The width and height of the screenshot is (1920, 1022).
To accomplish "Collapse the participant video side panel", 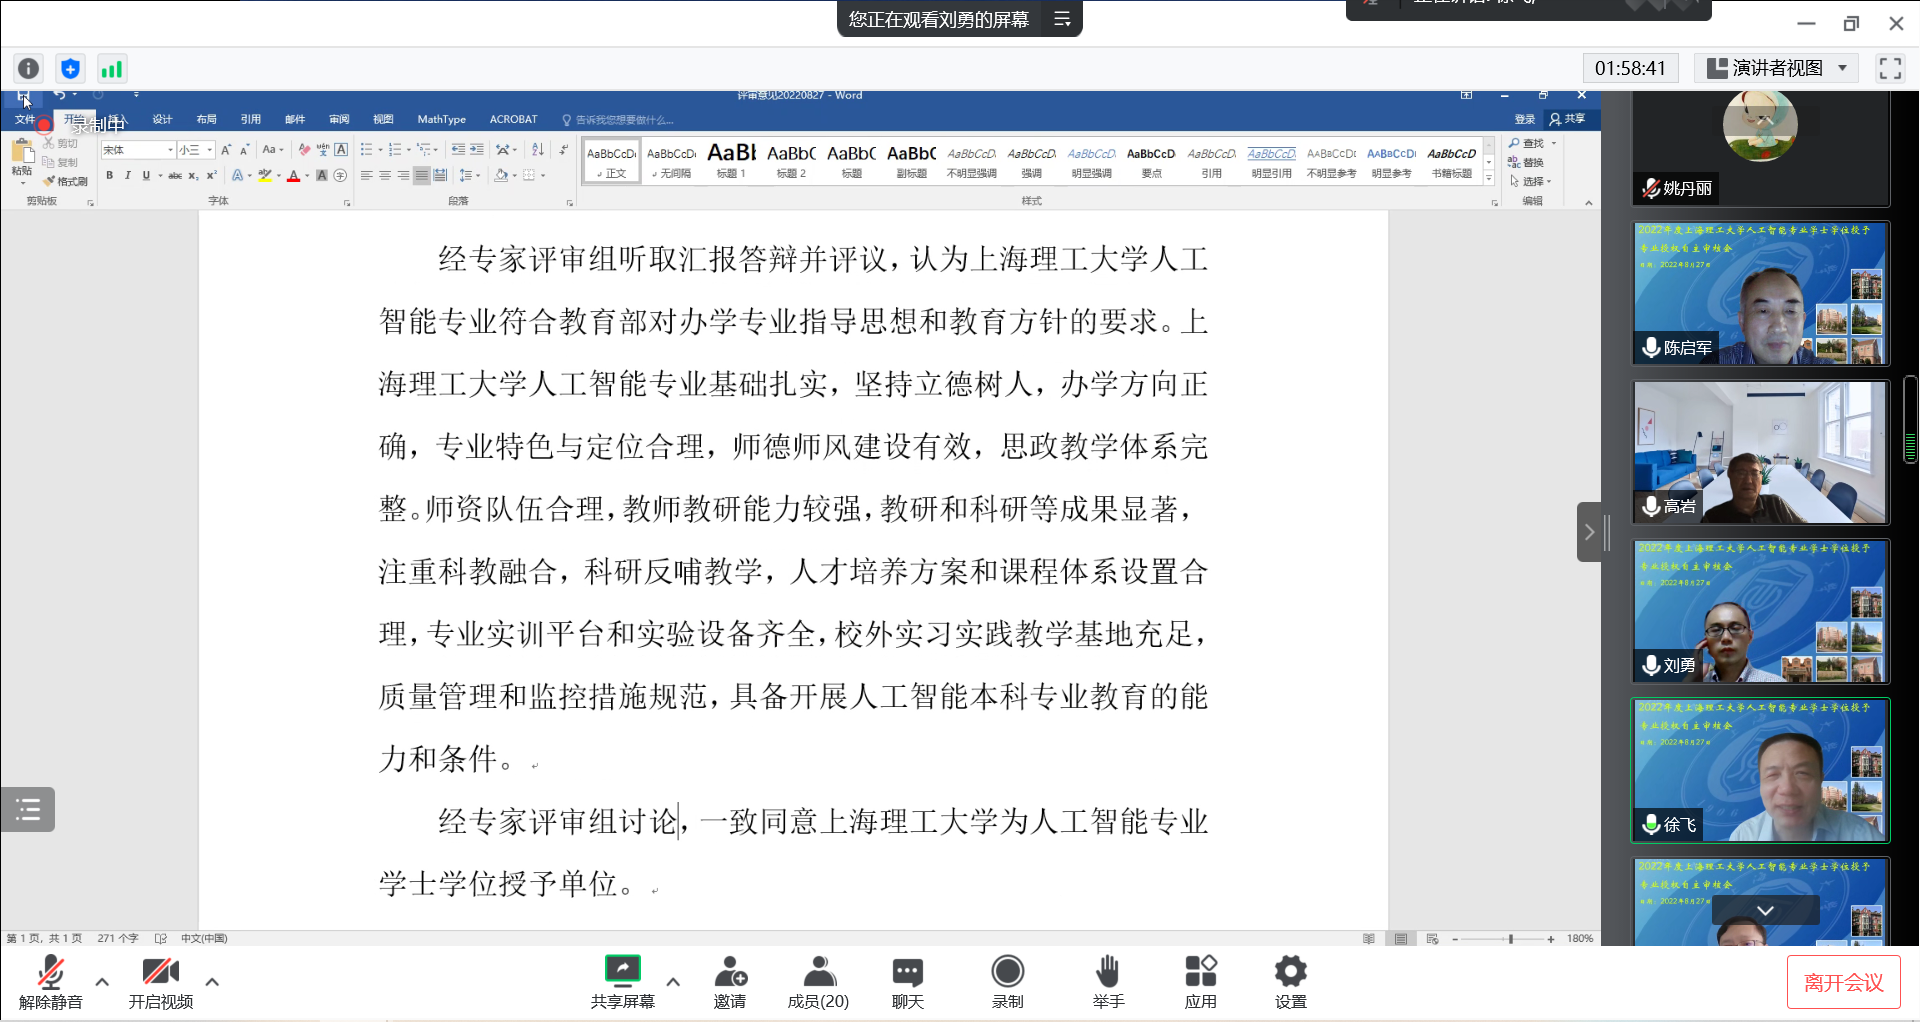I will 1589,532.
